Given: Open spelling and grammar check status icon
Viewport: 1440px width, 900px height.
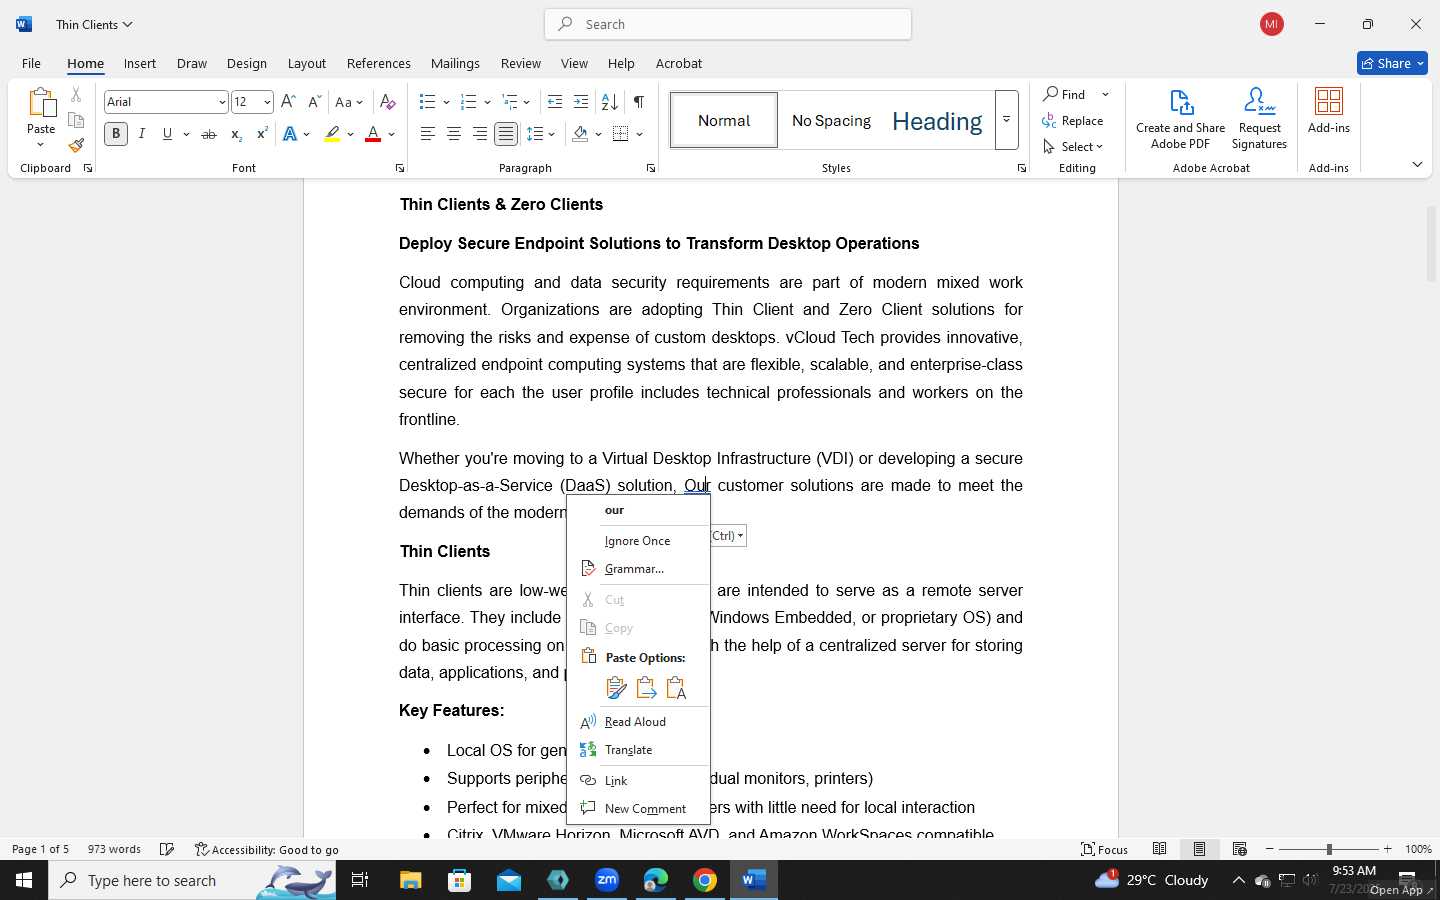Looking at the screenshot, I should click(x=167, y=849).
